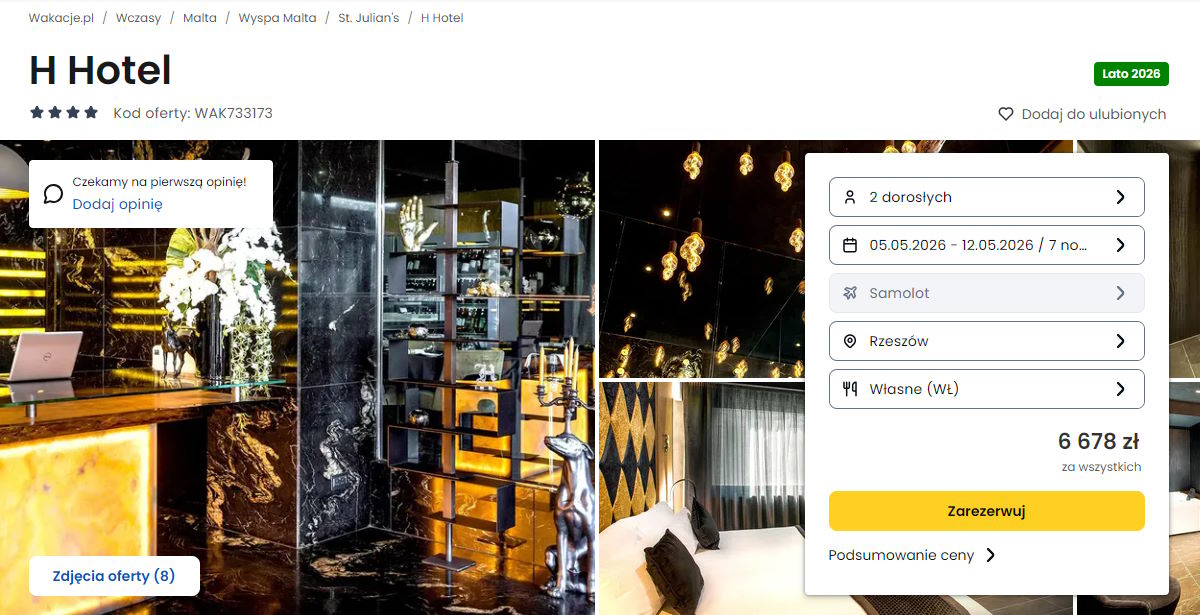Open the bedroom photo thumbnail
The image size is (1200, 615).
700,498
